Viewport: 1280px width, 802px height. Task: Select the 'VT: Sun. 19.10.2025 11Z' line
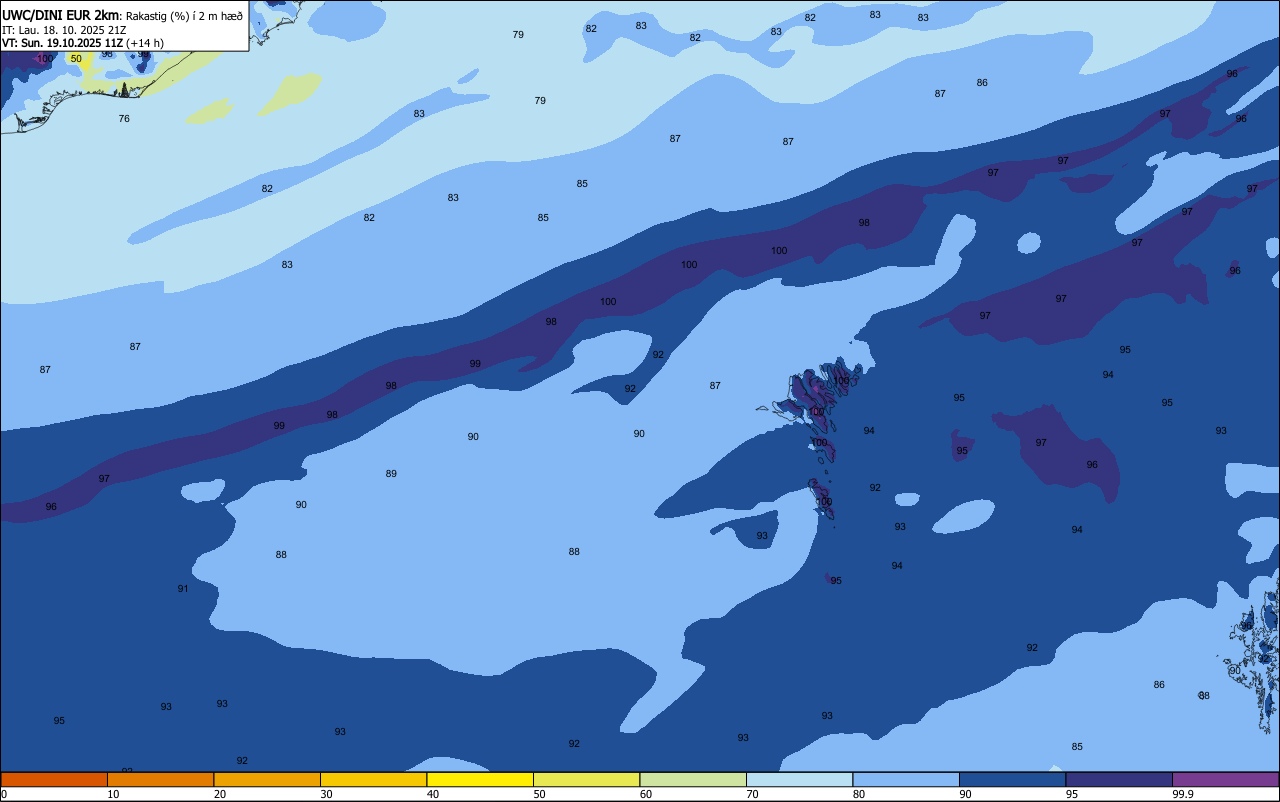62,43
